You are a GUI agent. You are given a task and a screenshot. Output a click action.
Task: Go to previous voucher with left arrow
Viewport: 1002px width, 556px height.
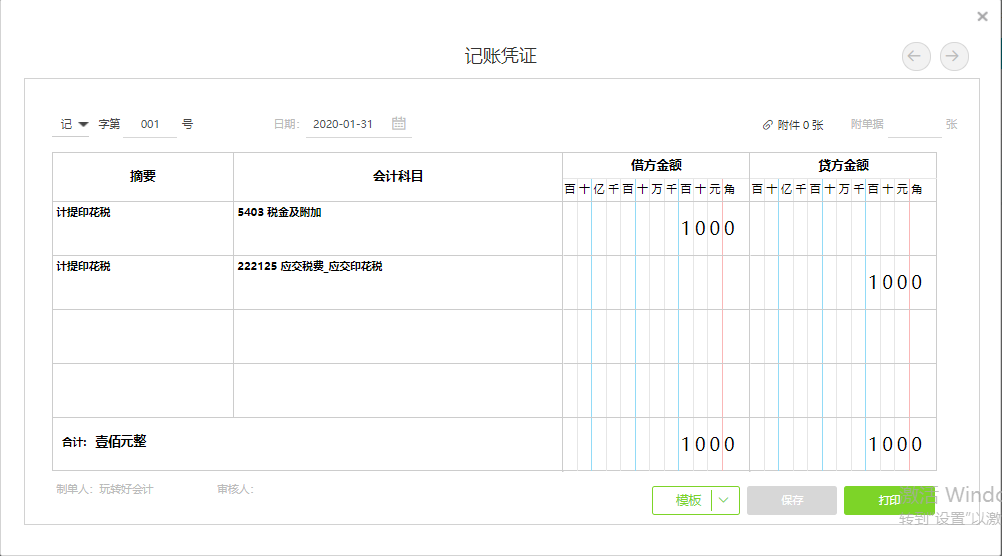click(916, 56)
